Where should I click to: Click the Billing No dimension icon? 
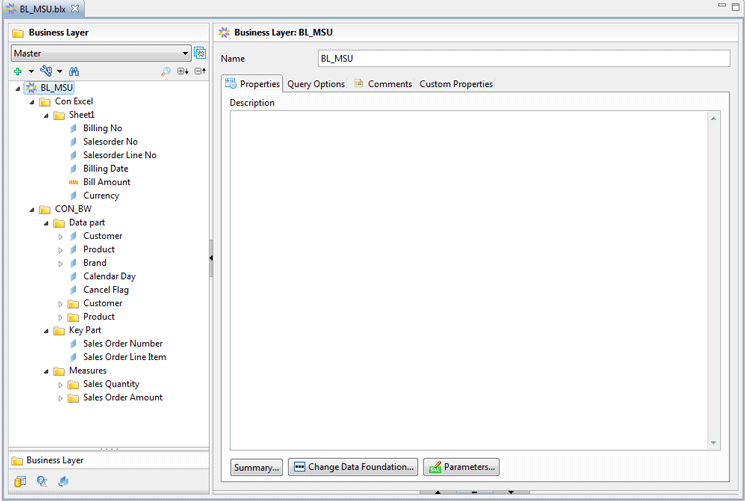point(74,128)
